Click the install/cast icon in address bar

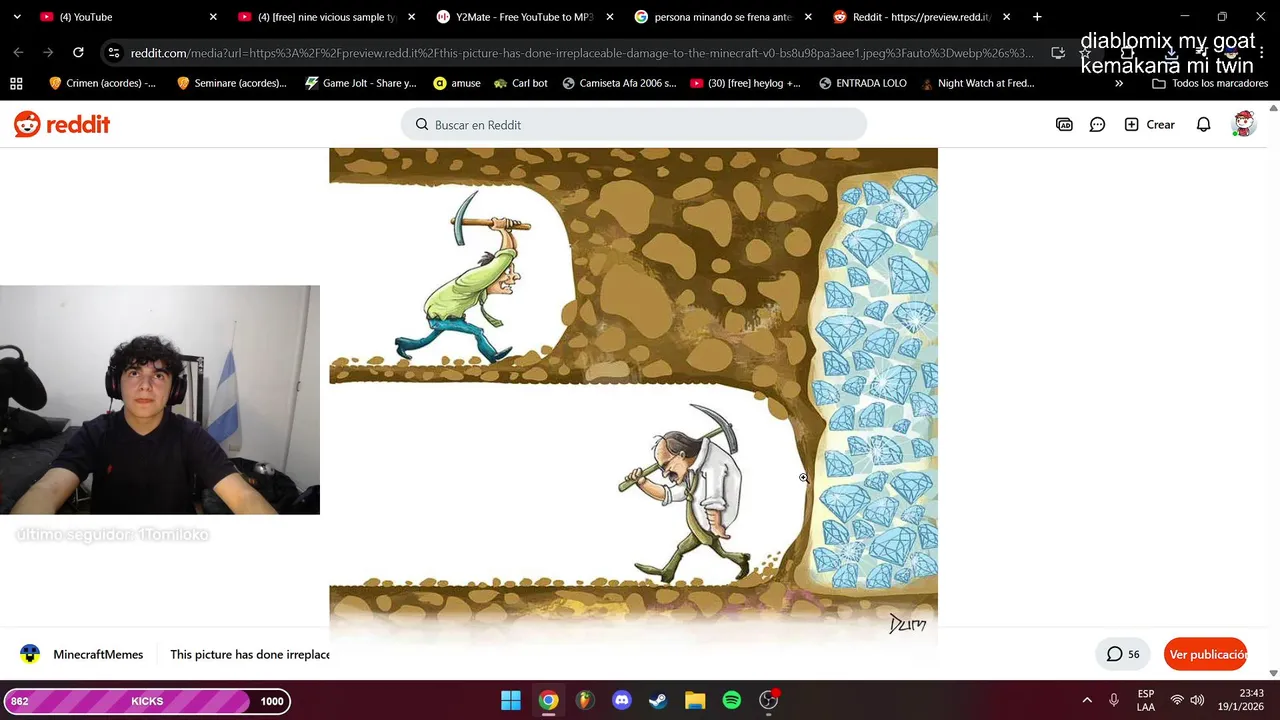tap(1058, 53)
